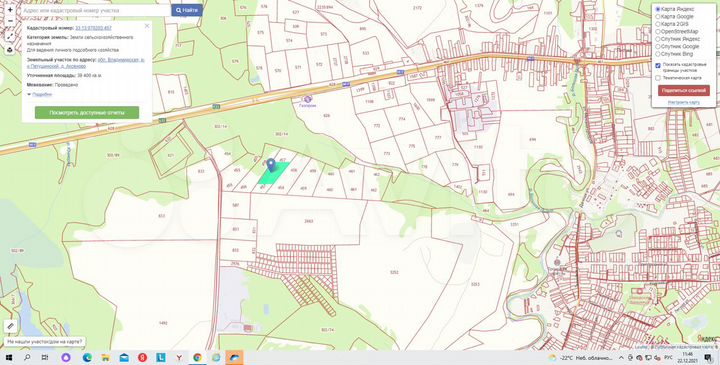Screen dimensions: 720x365
Task: Select the highlighted green parcel on map
Action: [274, 174]
